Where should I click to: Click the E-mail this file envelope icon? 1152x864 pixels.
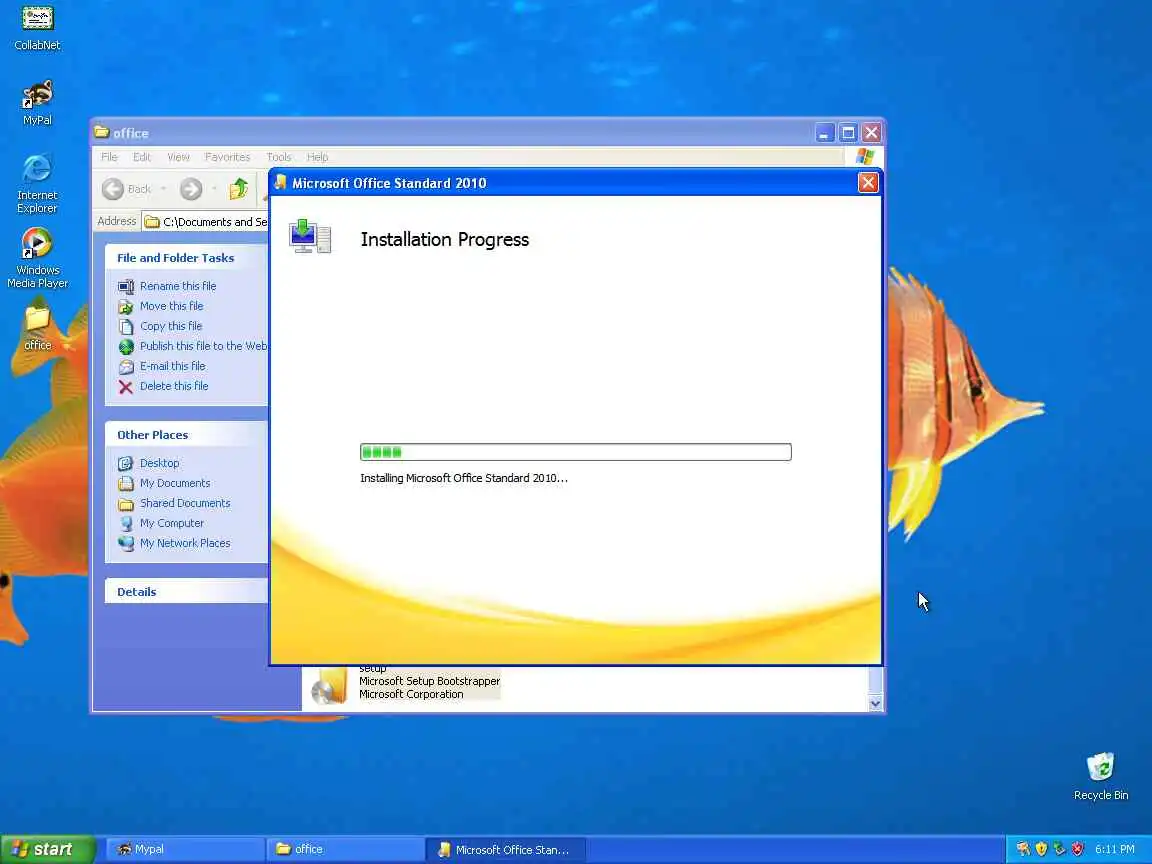[x=126, y=366]
